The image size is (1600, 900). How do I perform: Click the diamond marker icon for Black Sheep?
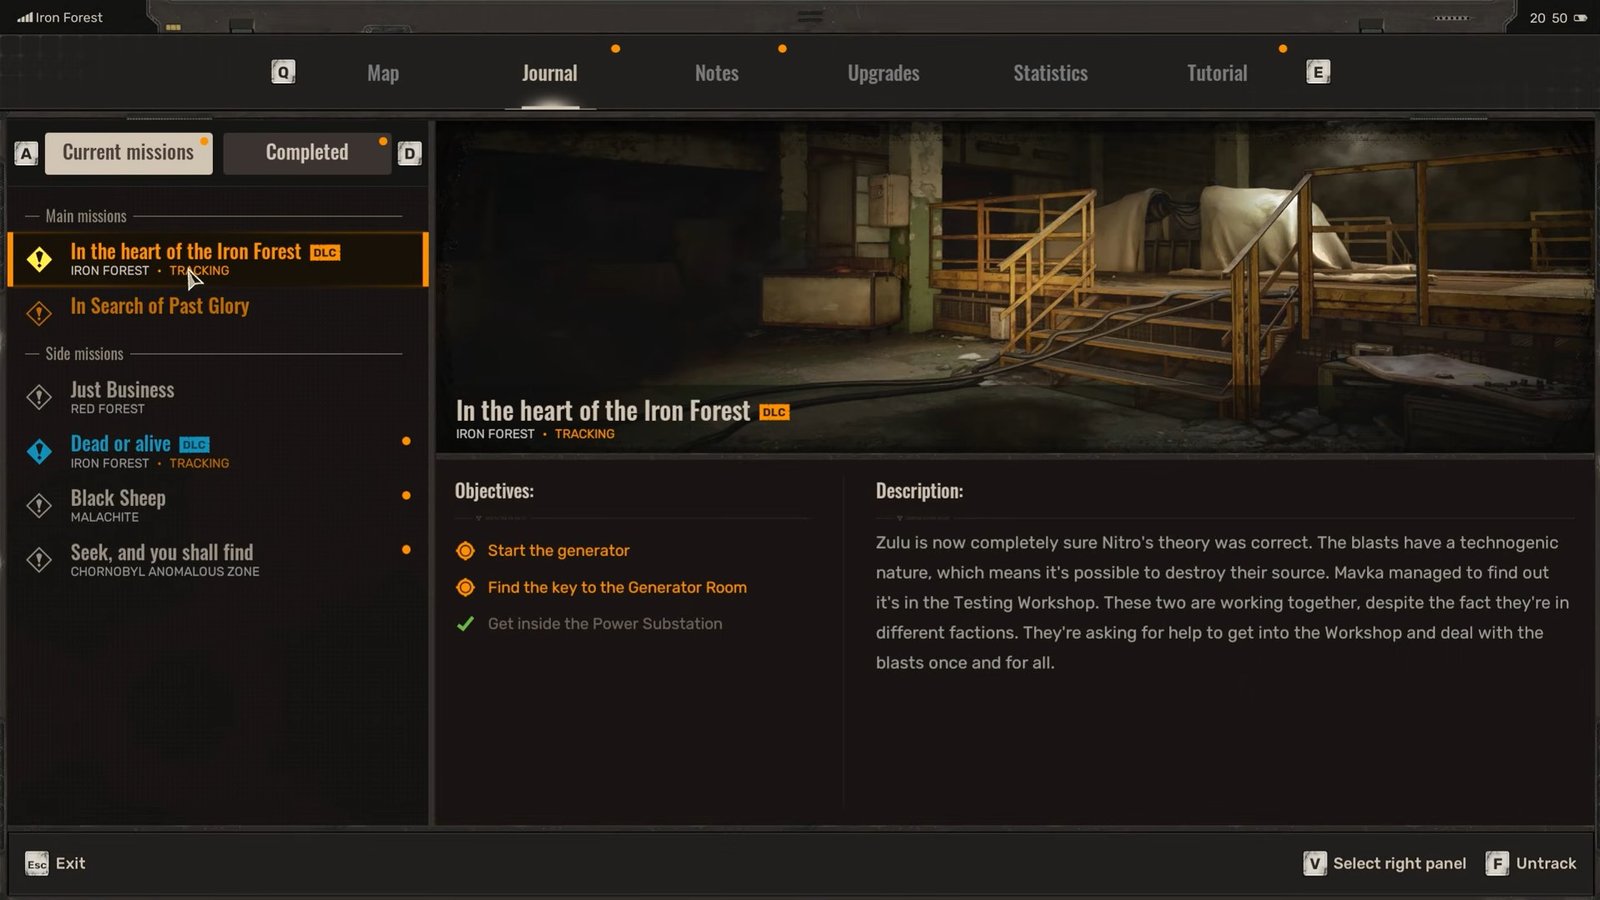pos(39,505)
